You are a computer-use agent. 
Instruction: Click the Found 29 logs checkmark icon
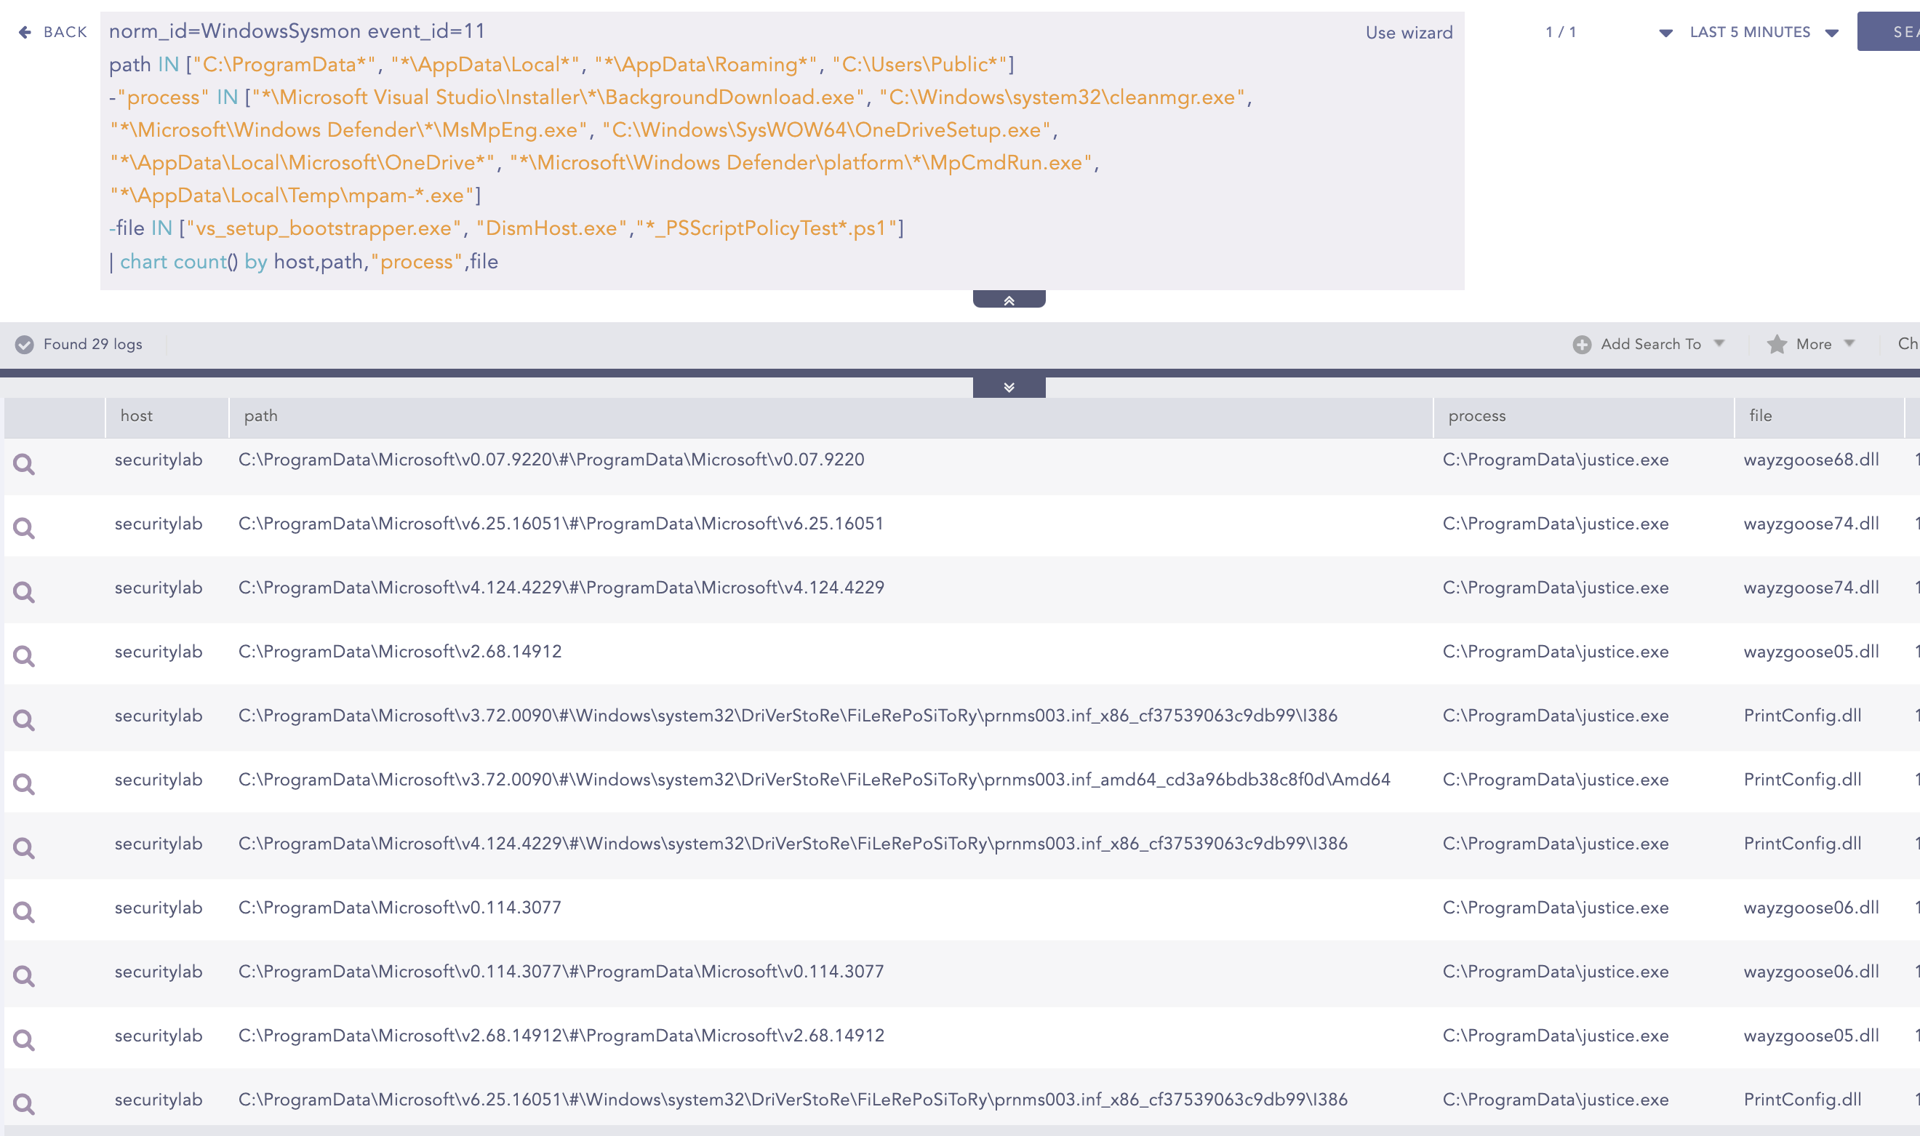[x=24, y=344]
